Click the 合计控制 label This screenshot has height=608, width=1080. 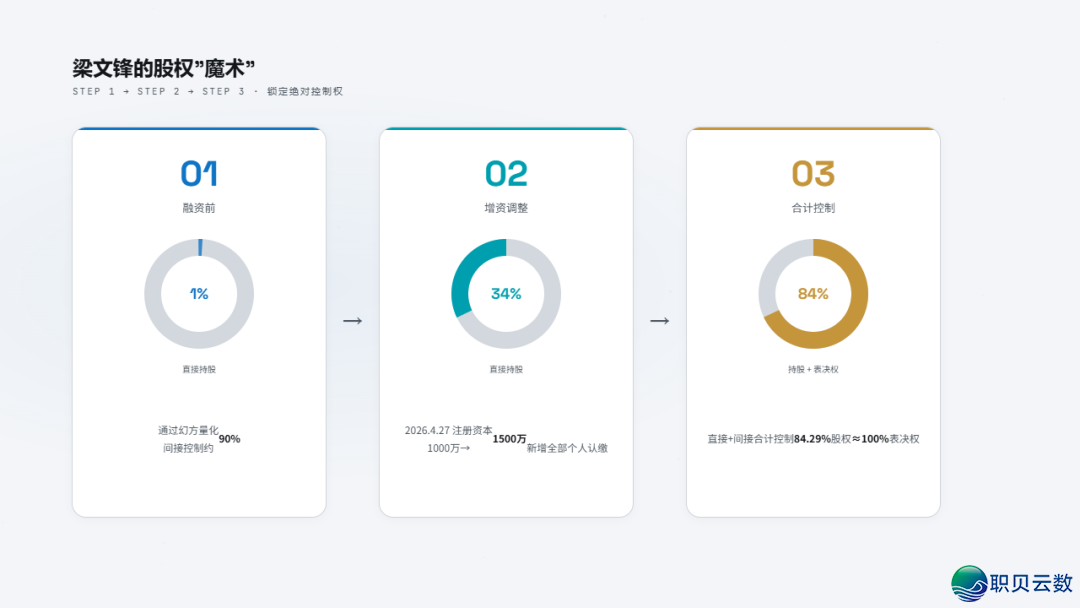tap(813, 208)
